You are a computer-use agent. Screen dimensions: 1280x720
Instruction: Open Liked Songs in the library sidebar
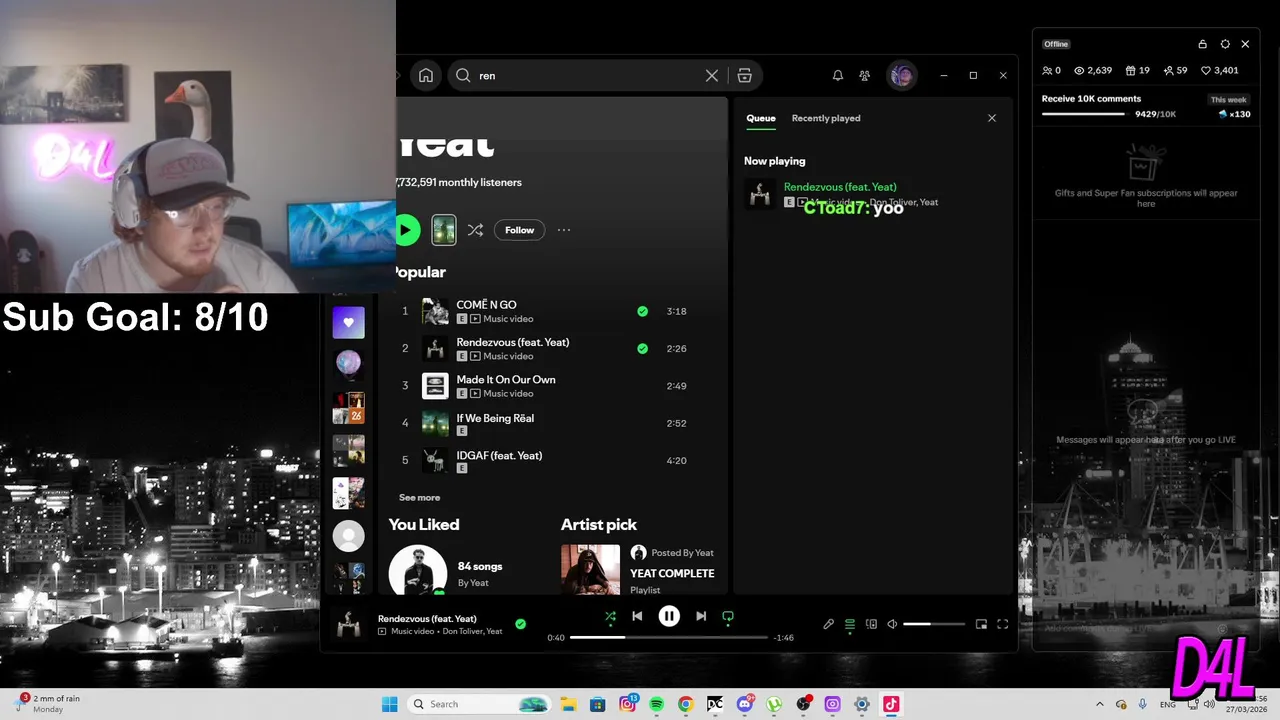tap(348, 323)
